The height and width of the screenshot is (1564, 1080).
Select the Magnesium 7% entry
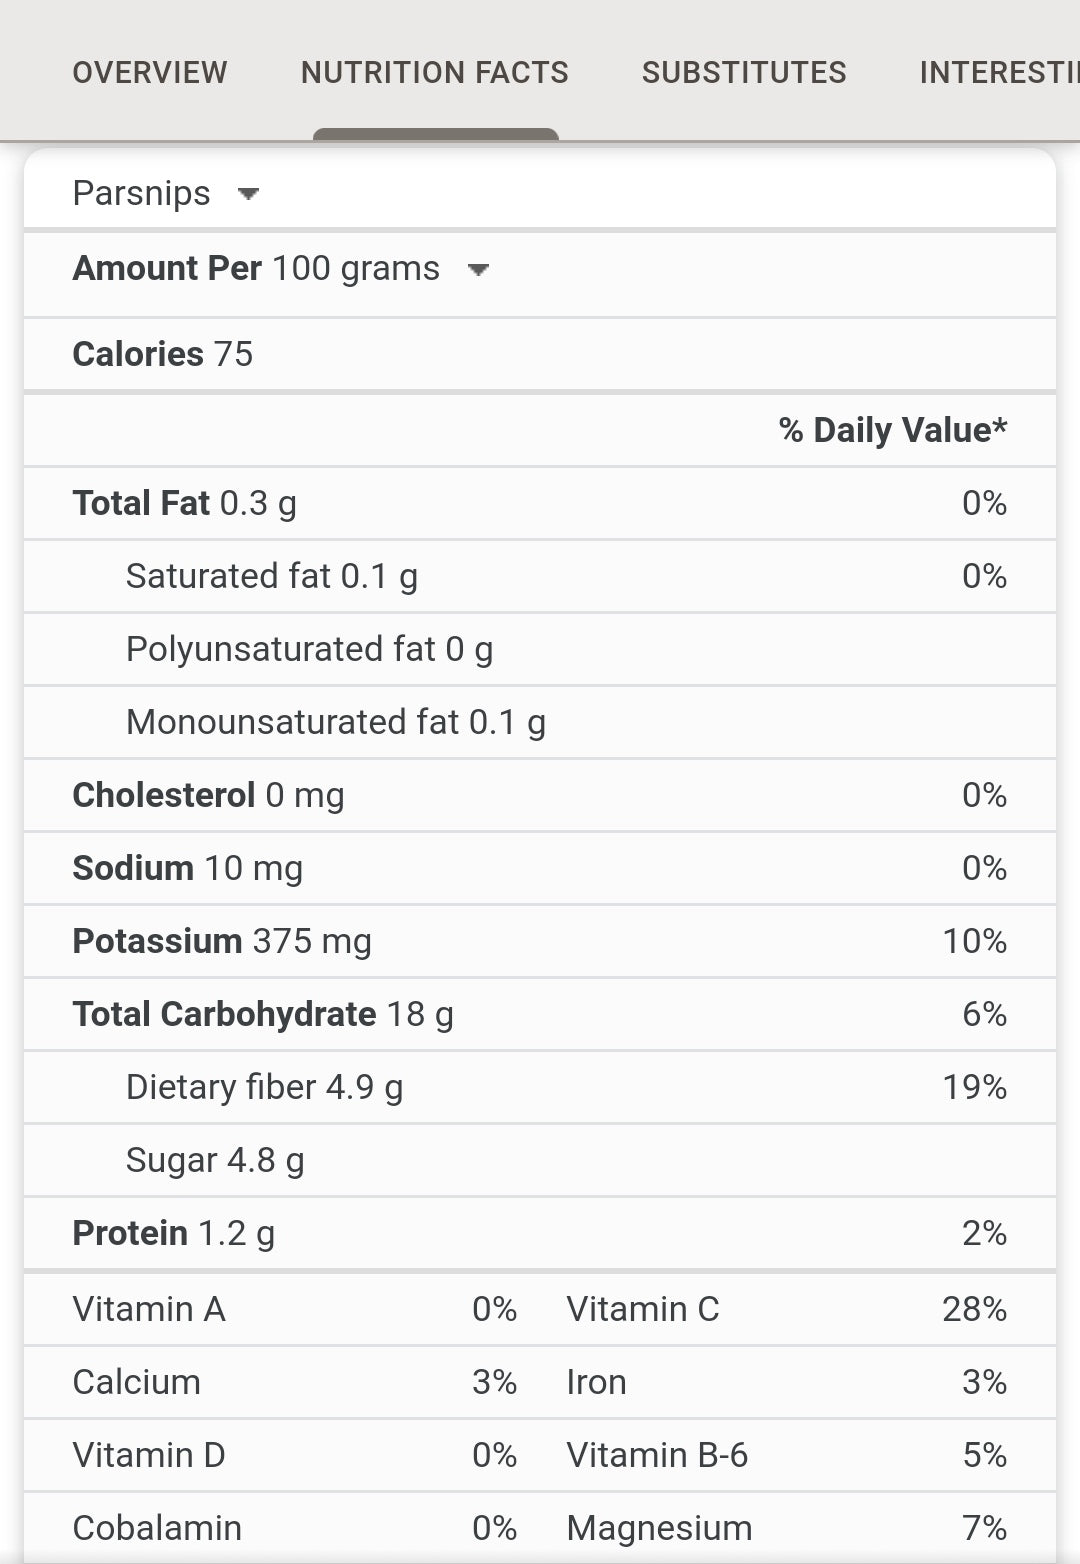click(x=785, y=1528)
